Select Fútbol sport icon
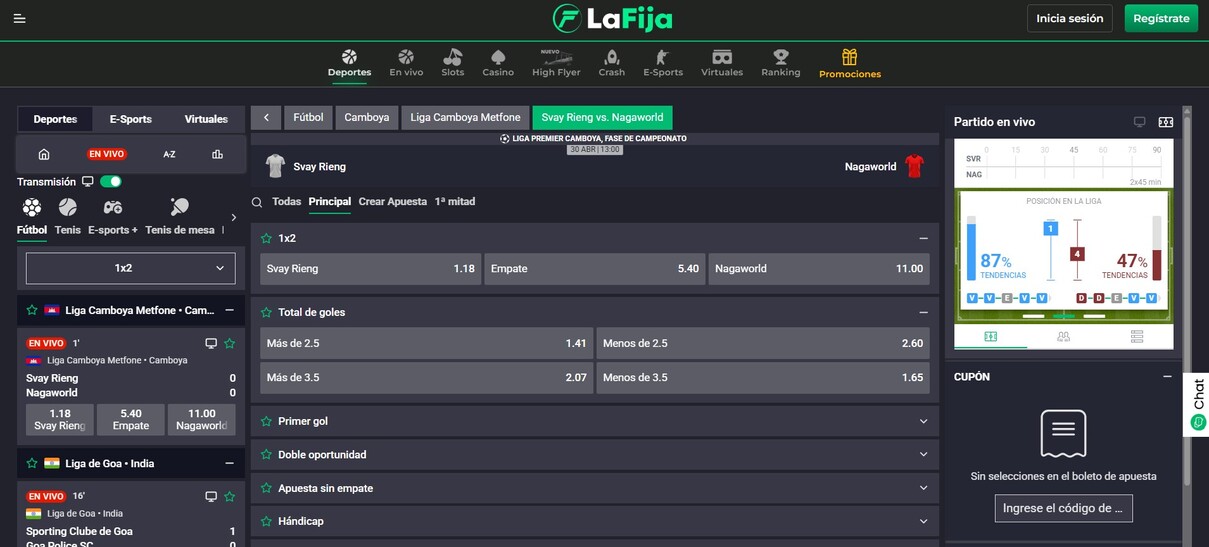Viewport: 1209px width, 547px height. pos(32,208)
